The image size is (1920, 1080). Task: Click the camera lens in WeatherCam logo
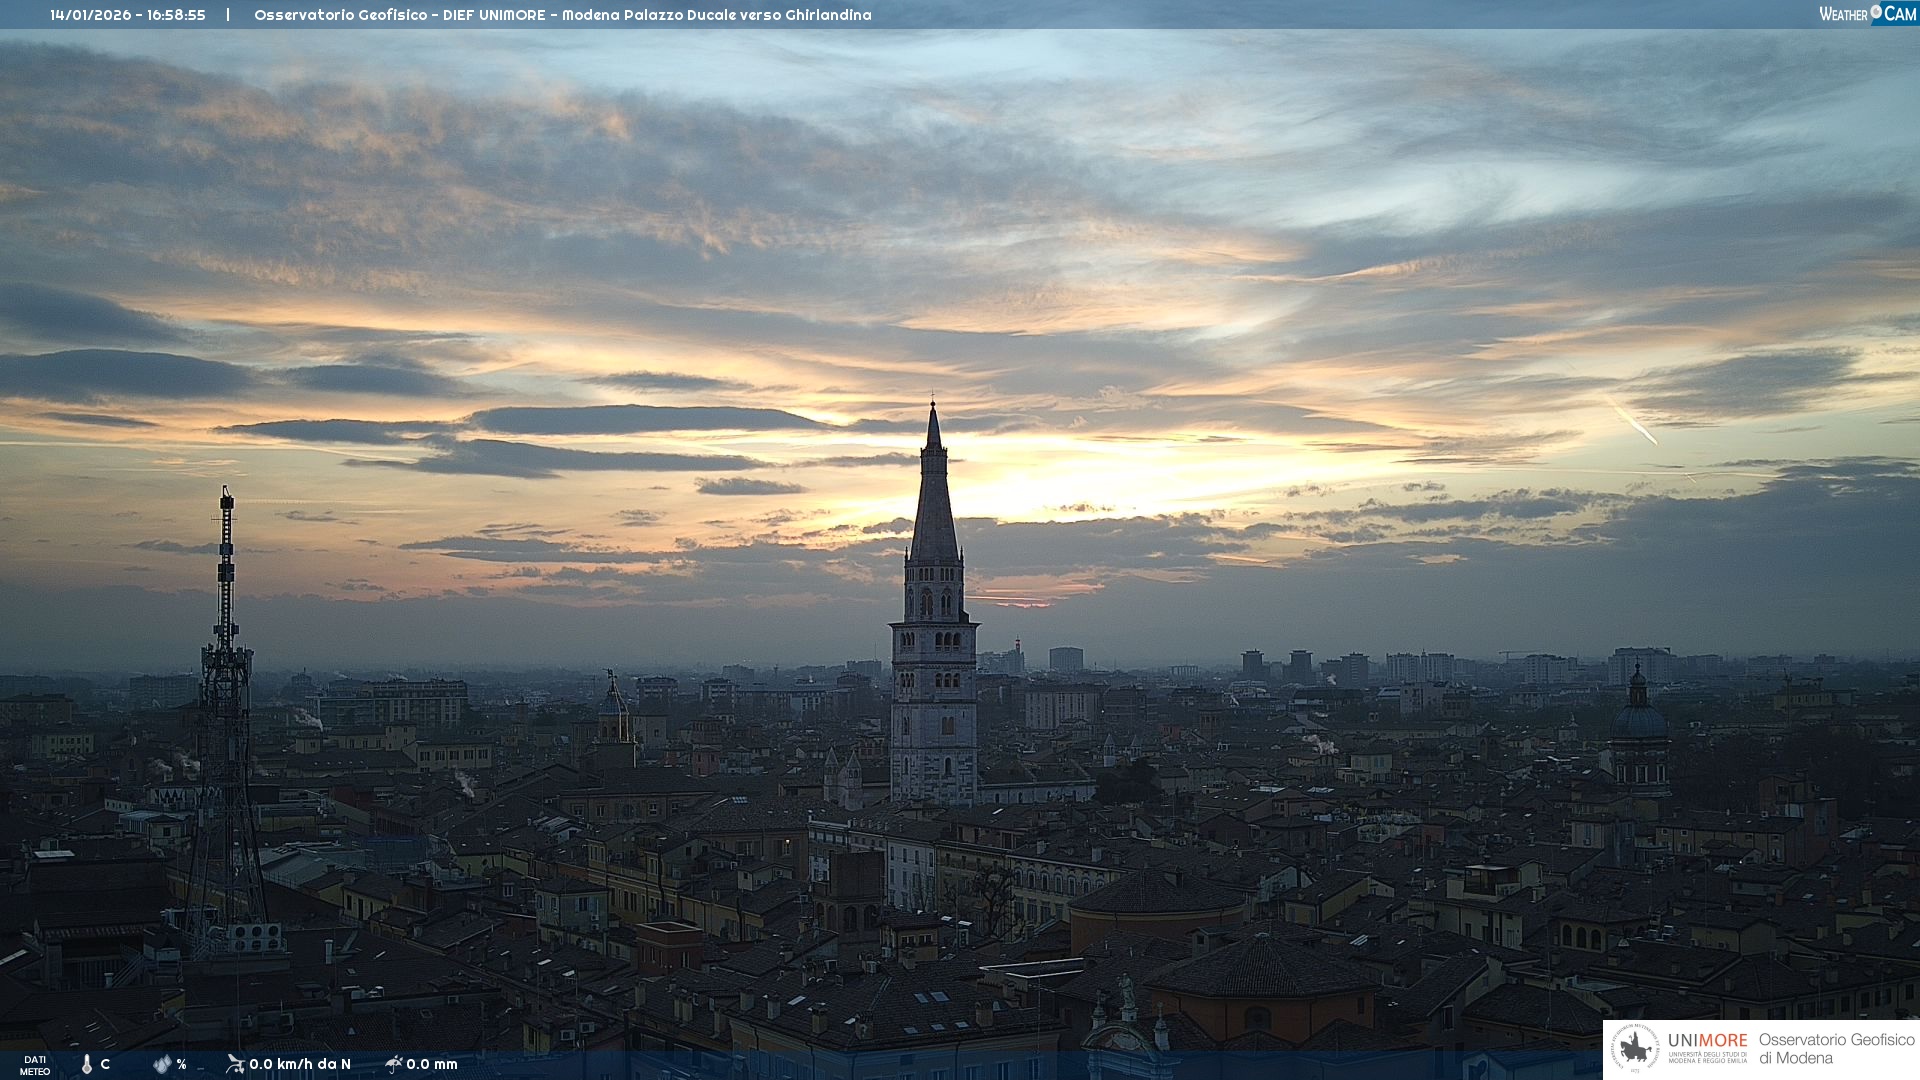tap(1876, 12)
